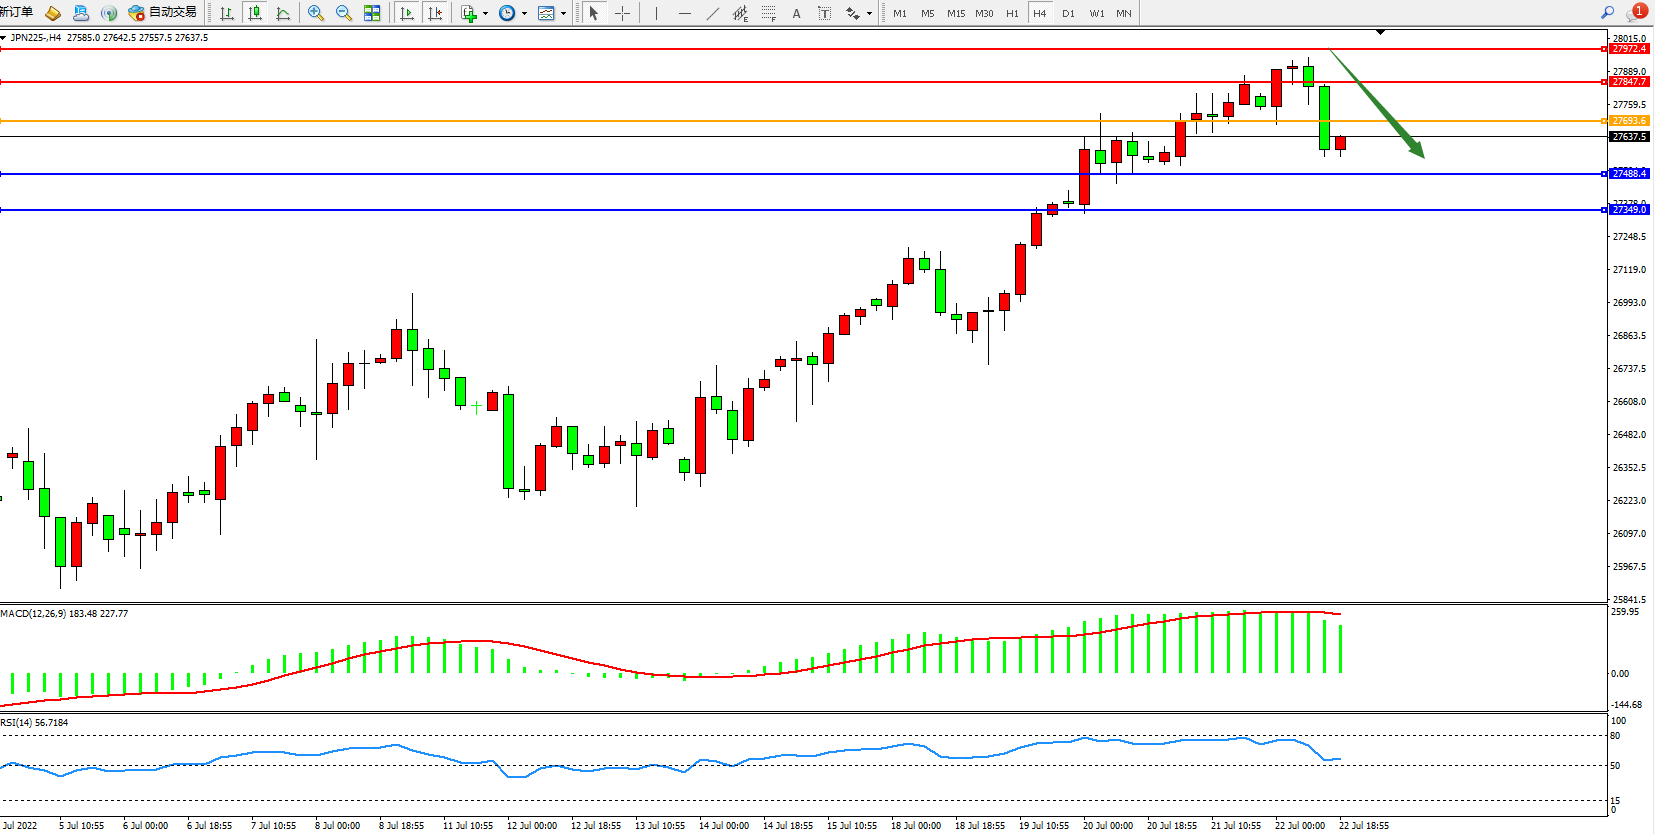Expand the periodicity clock dropdown arrow
1655x834 pixels.
(524, 14)
